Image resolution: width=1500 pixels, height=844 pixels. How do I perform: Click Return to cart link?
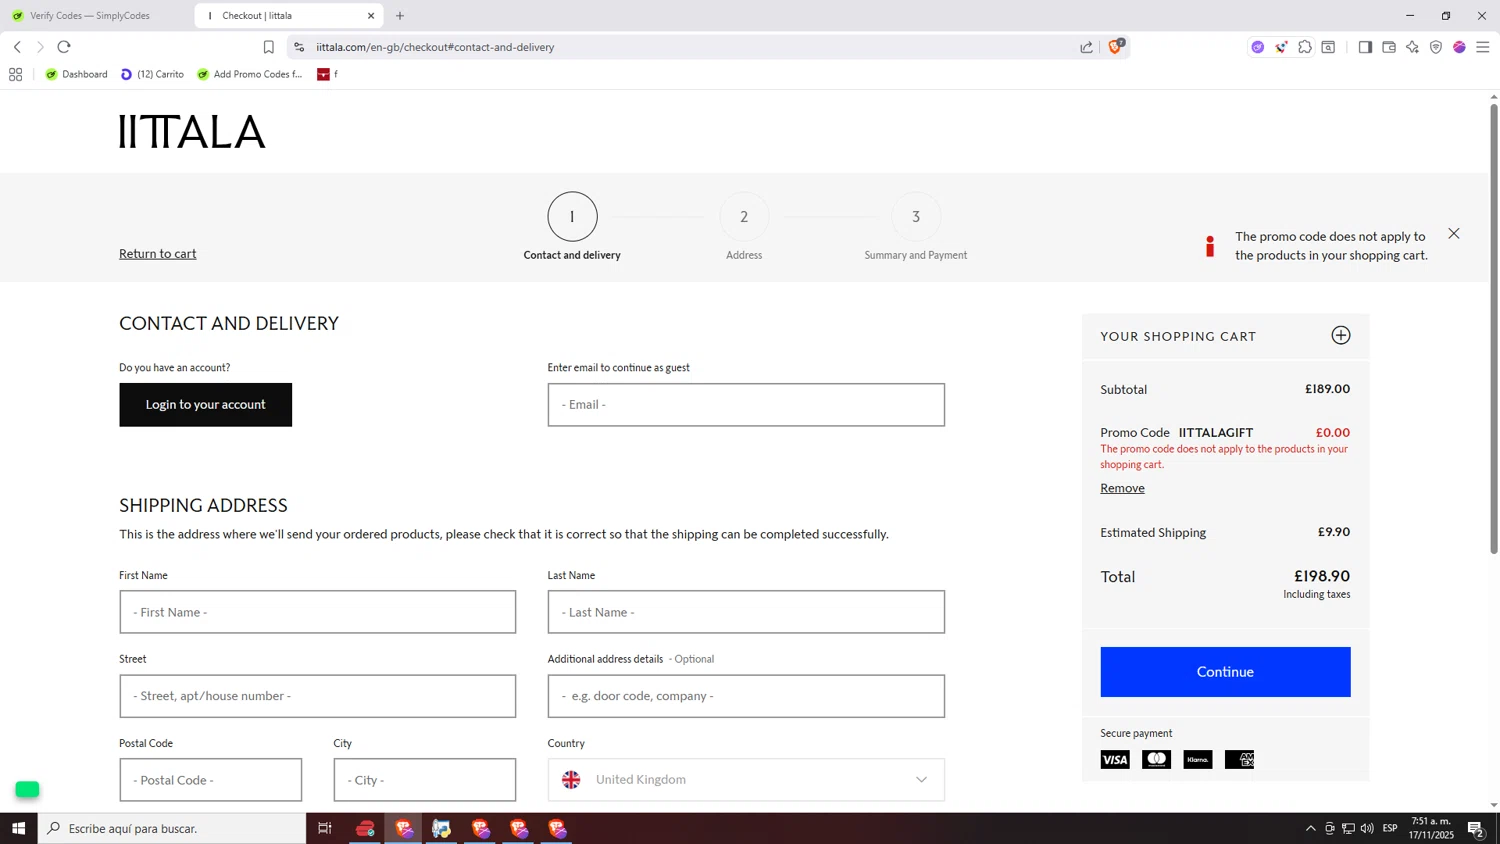pyautogui.click(x=158, y=254)
